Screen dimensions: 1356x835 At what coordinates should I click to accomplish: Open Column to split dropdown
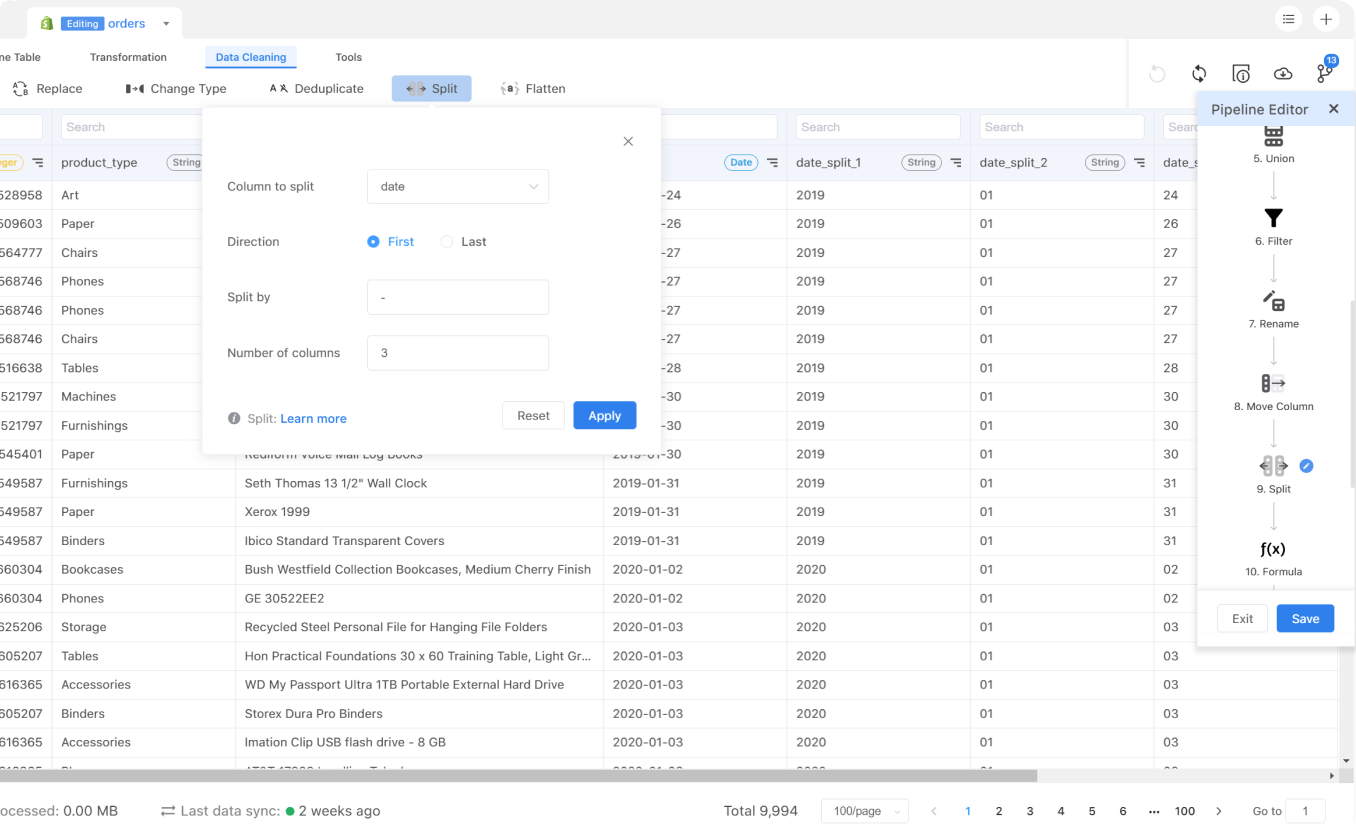[458, 187]
